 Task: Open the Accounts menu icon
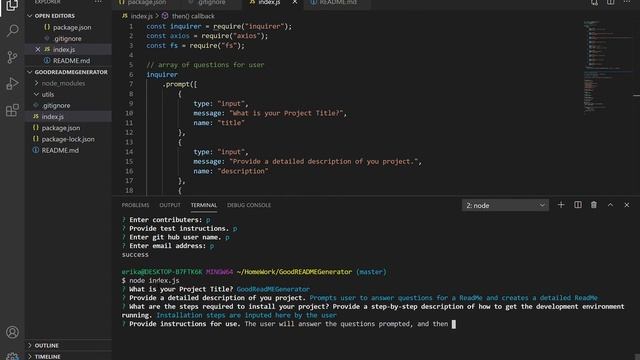[12, 332]
